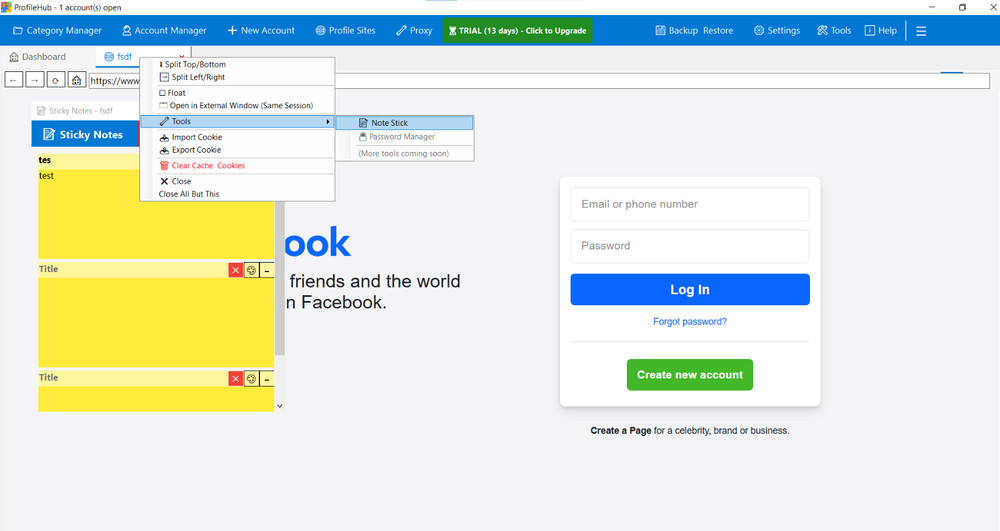
Task: Choose Split Left/Right
Action: (x=237, y=77)
